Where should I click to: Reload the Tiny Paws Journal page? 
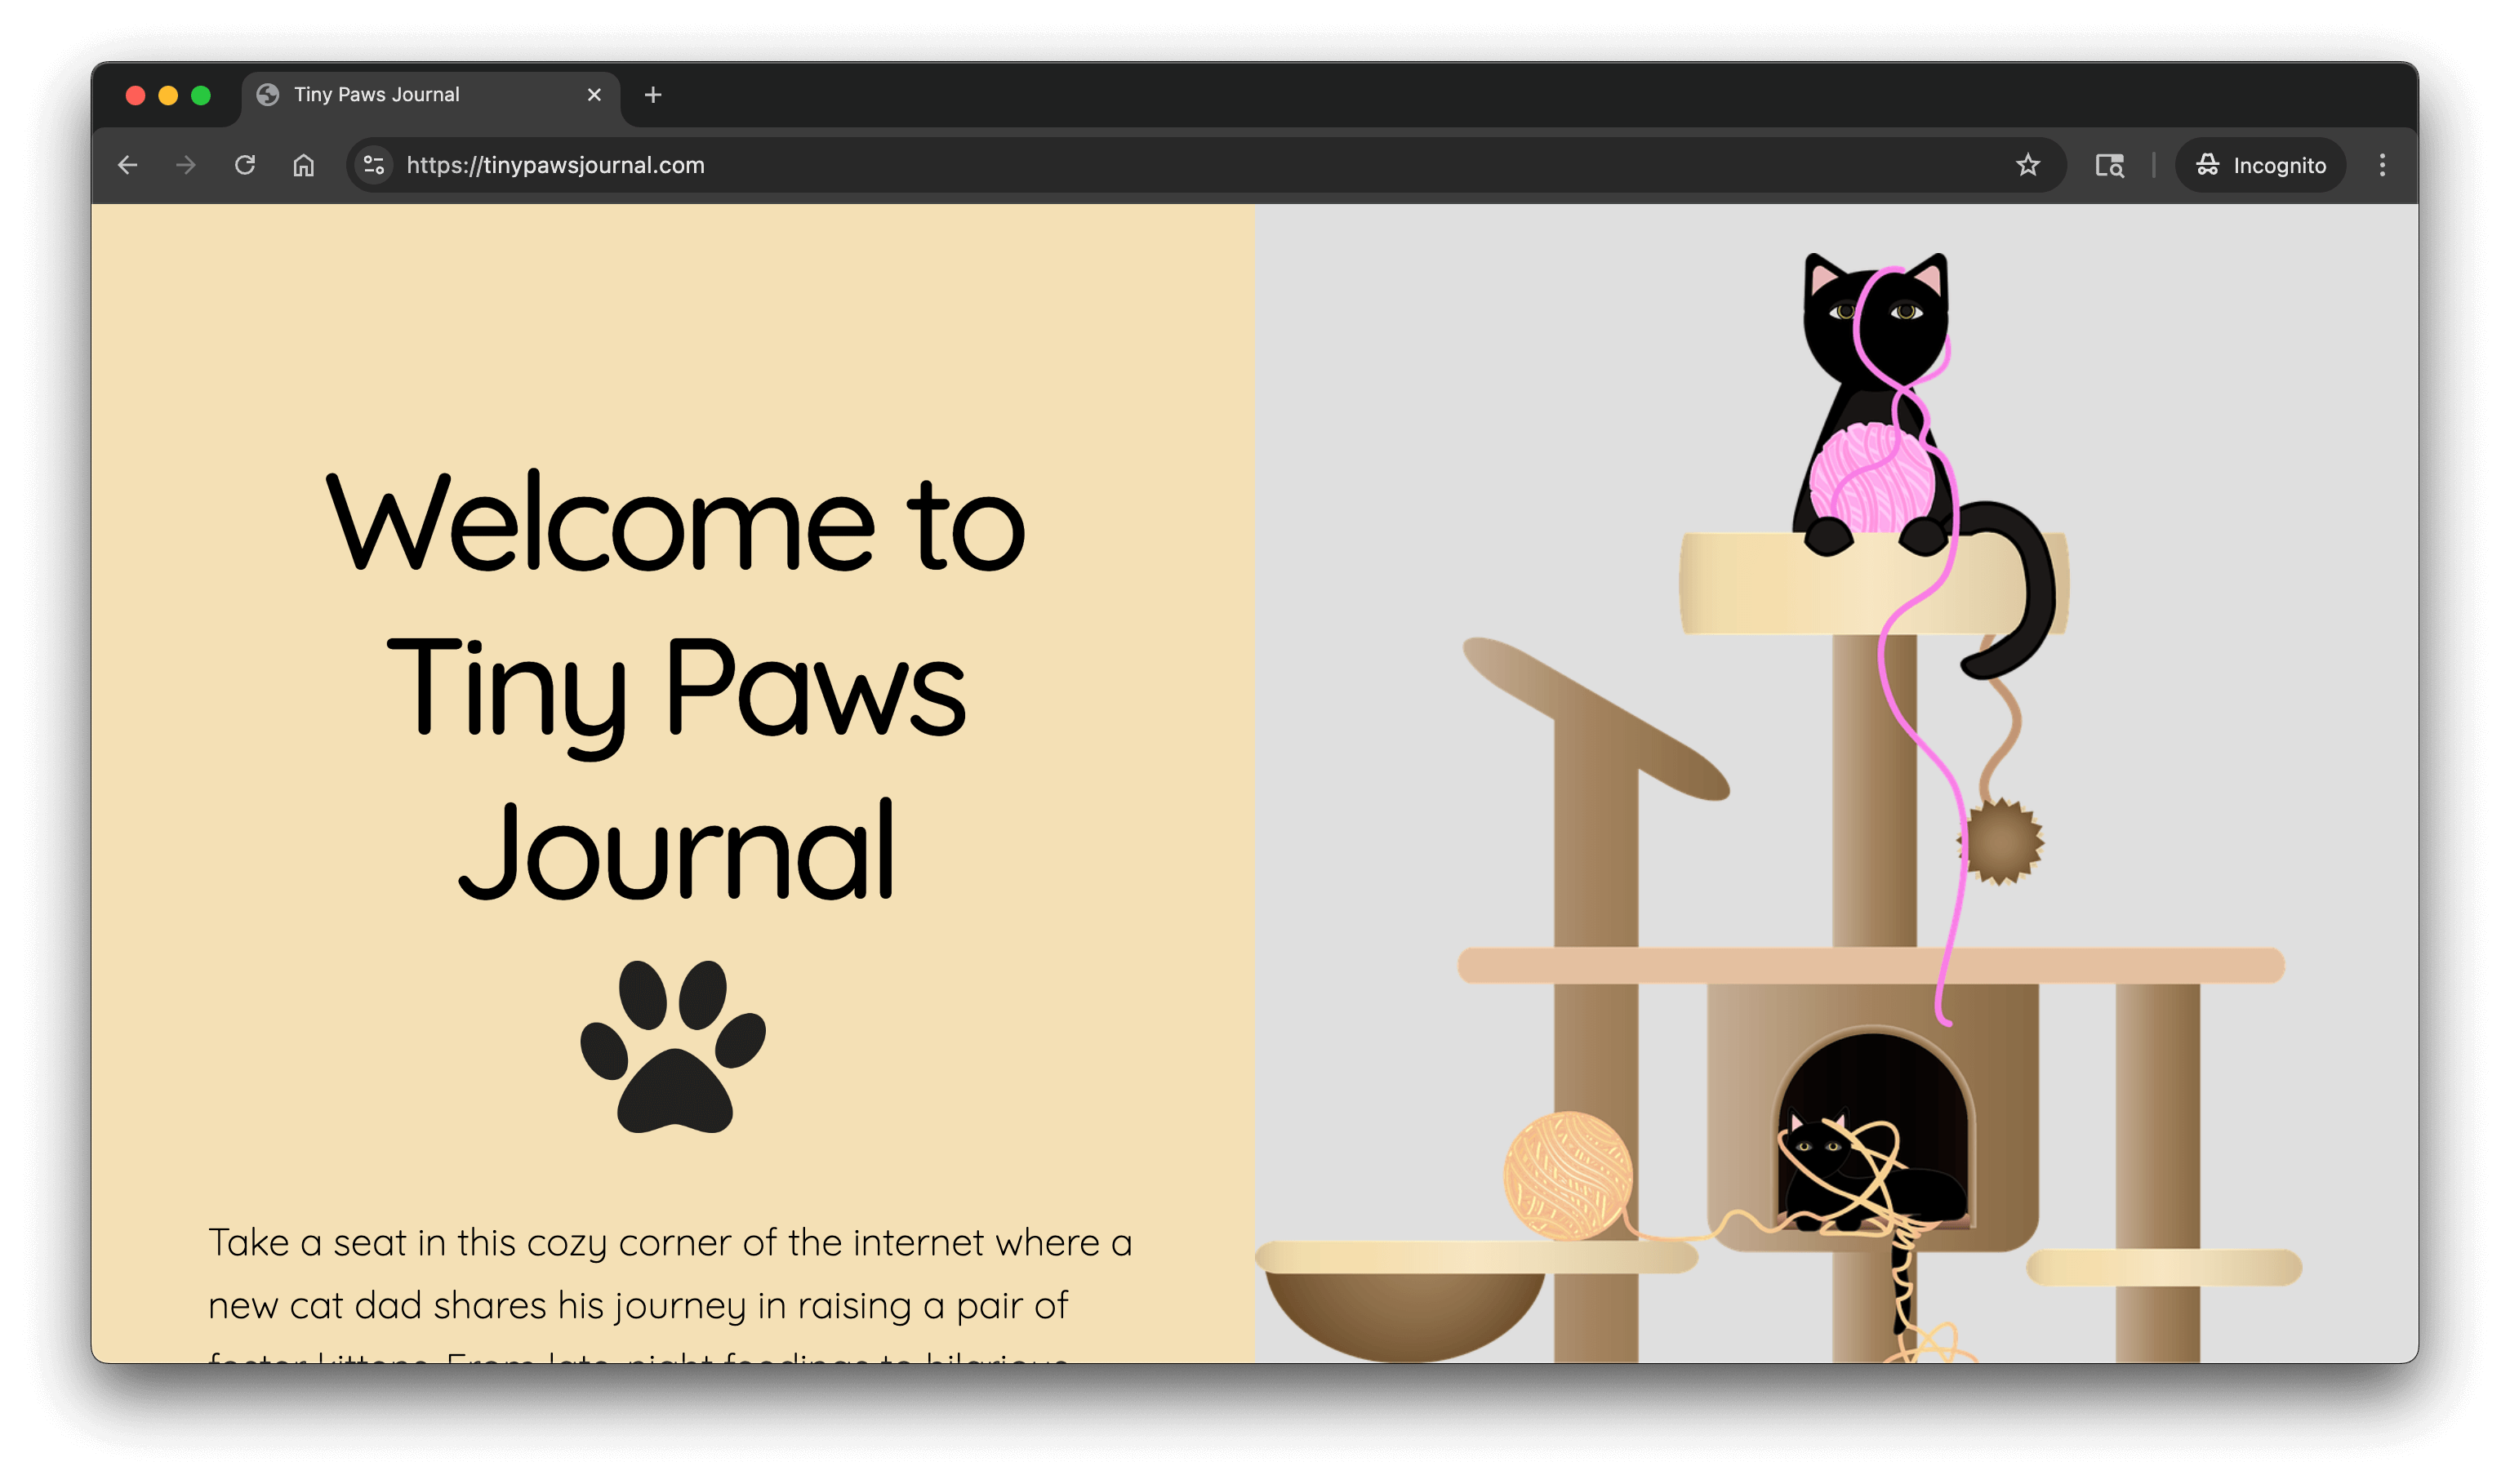pos(245,165)
